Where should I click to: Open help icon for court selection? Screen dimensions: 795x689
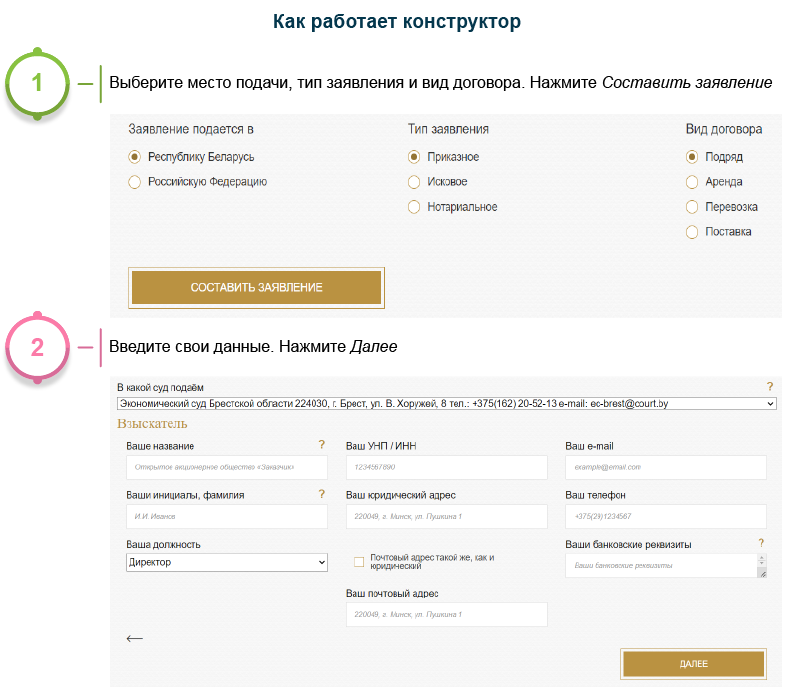(770, 387)
